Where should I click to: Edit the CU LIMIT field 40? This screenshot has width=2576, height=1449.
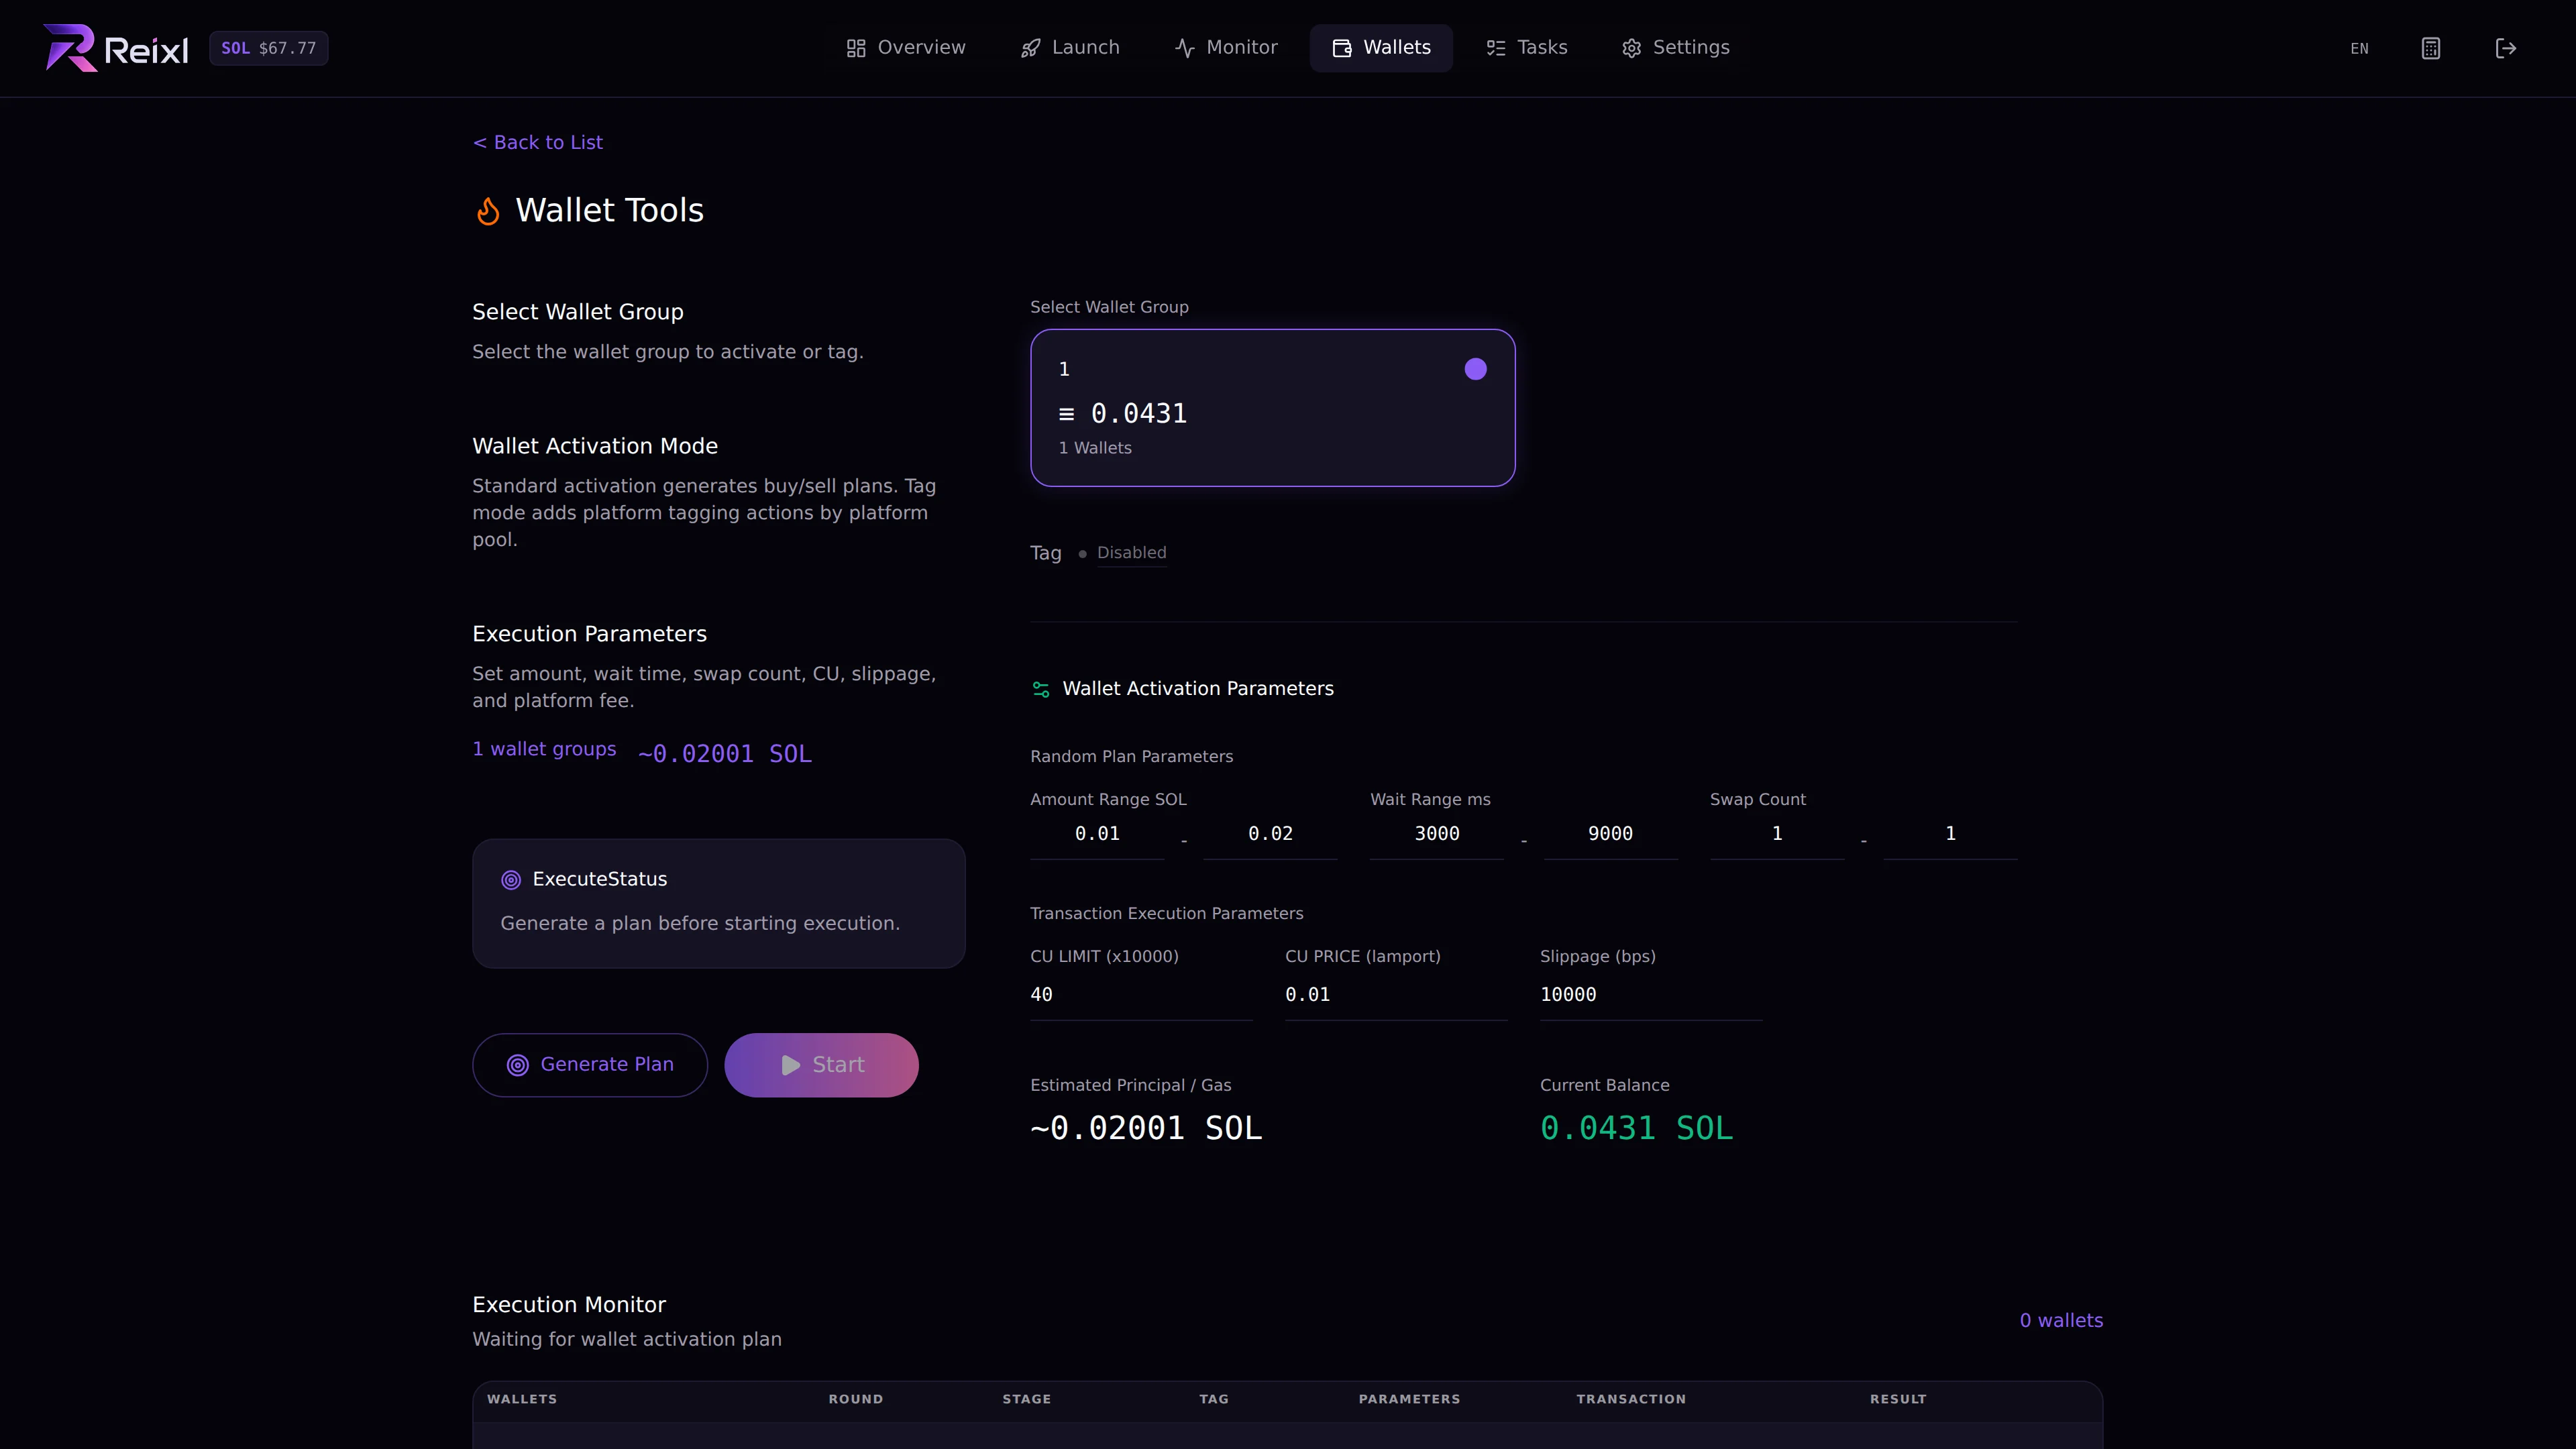(x=1141, y=995)
